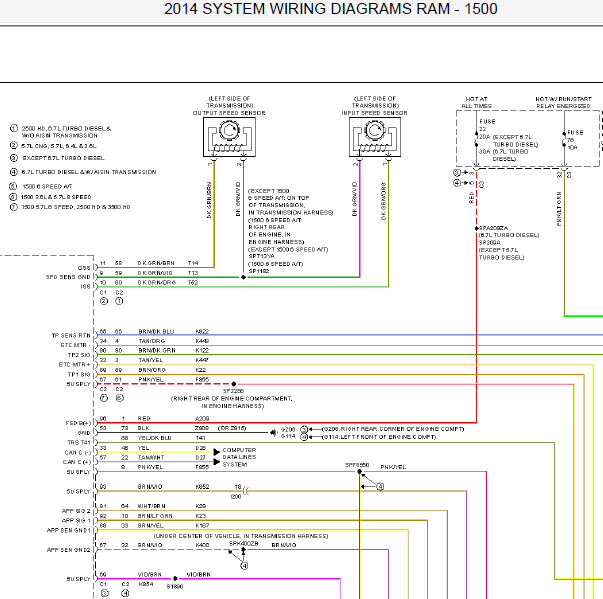Select wire label TAN/WHT D27
This screenshot has height=599, width=603.
(172, 458)
